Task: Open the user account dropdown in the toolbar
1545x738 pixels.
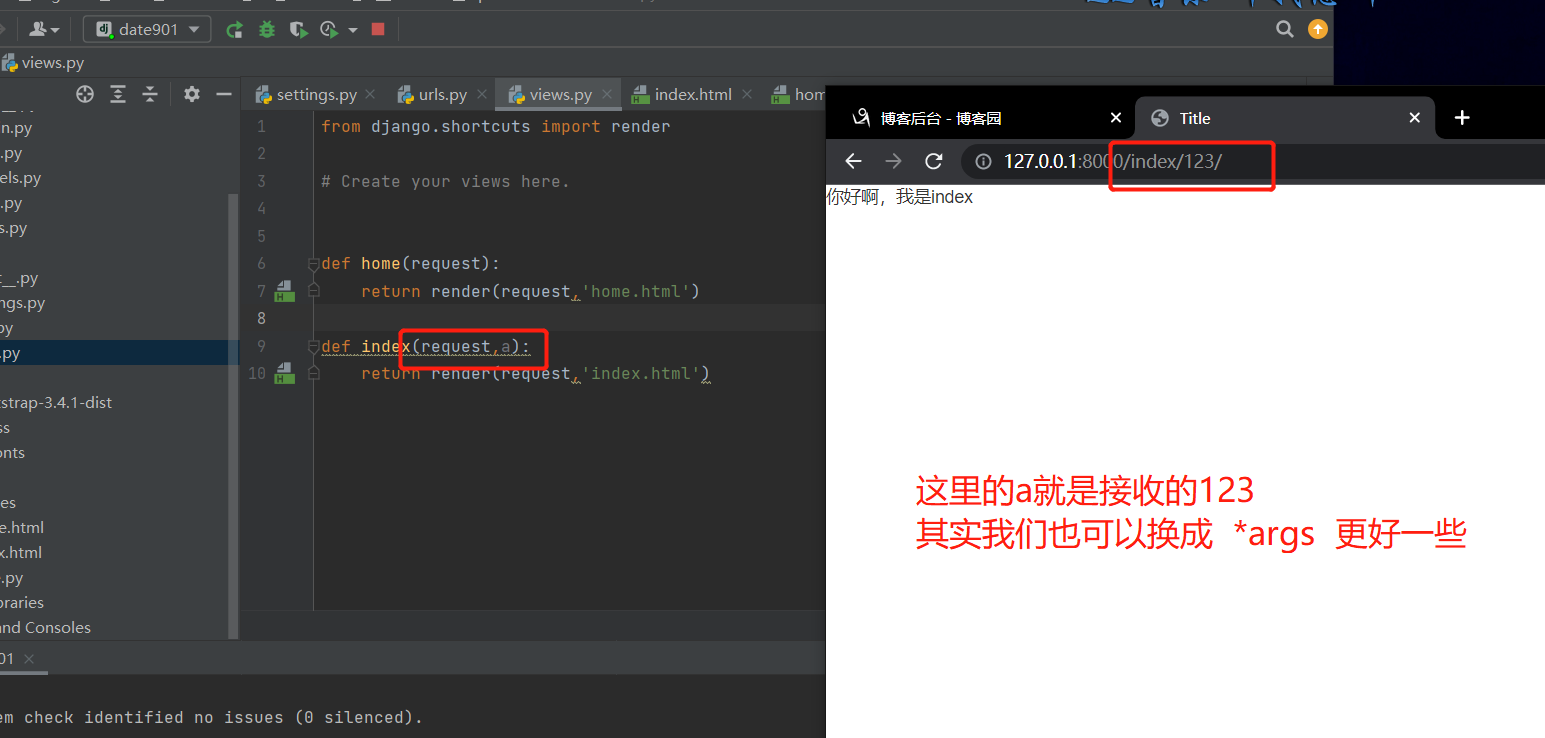Action: 44,29
